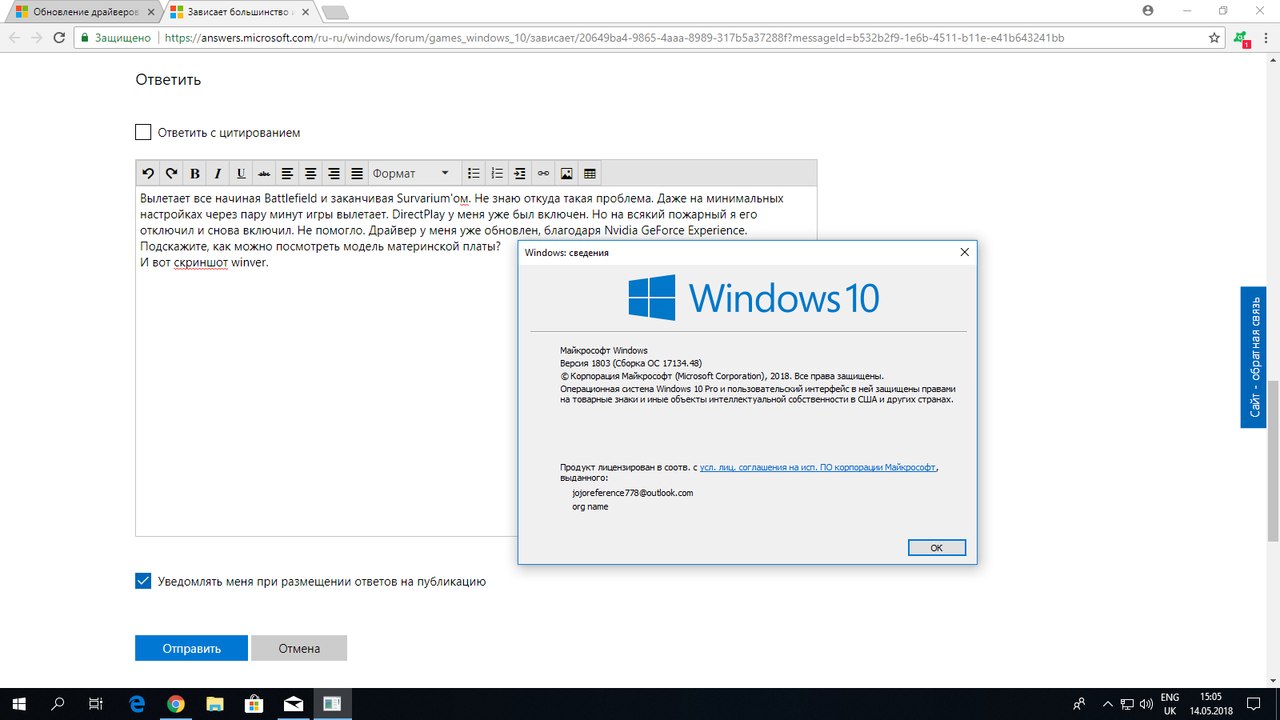Open a new Chrome tab
1280x720 pixels.
pyautogui.click(x=335, y=13)
